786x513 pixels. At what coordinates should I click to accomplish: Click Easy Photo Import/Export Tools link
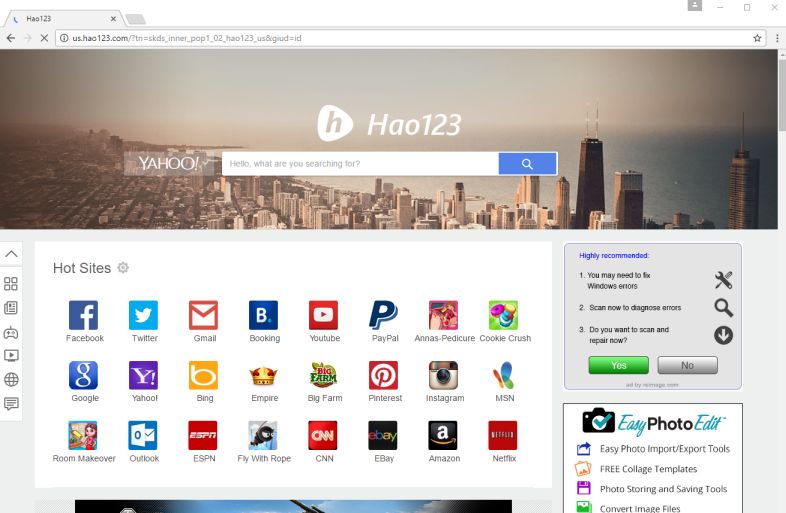click(665, 449)
